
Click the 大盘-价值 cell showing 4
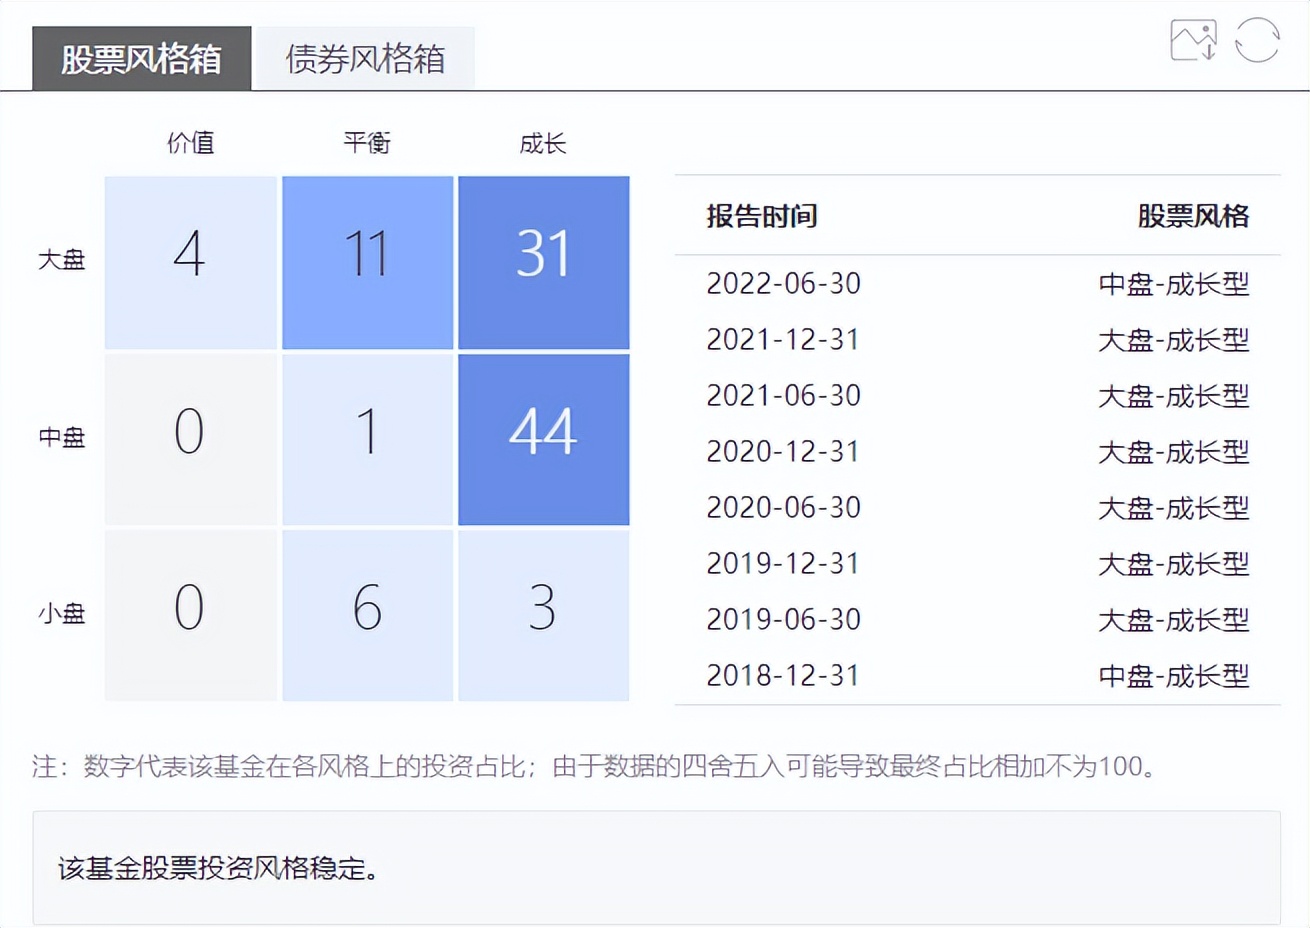(190, 260)
